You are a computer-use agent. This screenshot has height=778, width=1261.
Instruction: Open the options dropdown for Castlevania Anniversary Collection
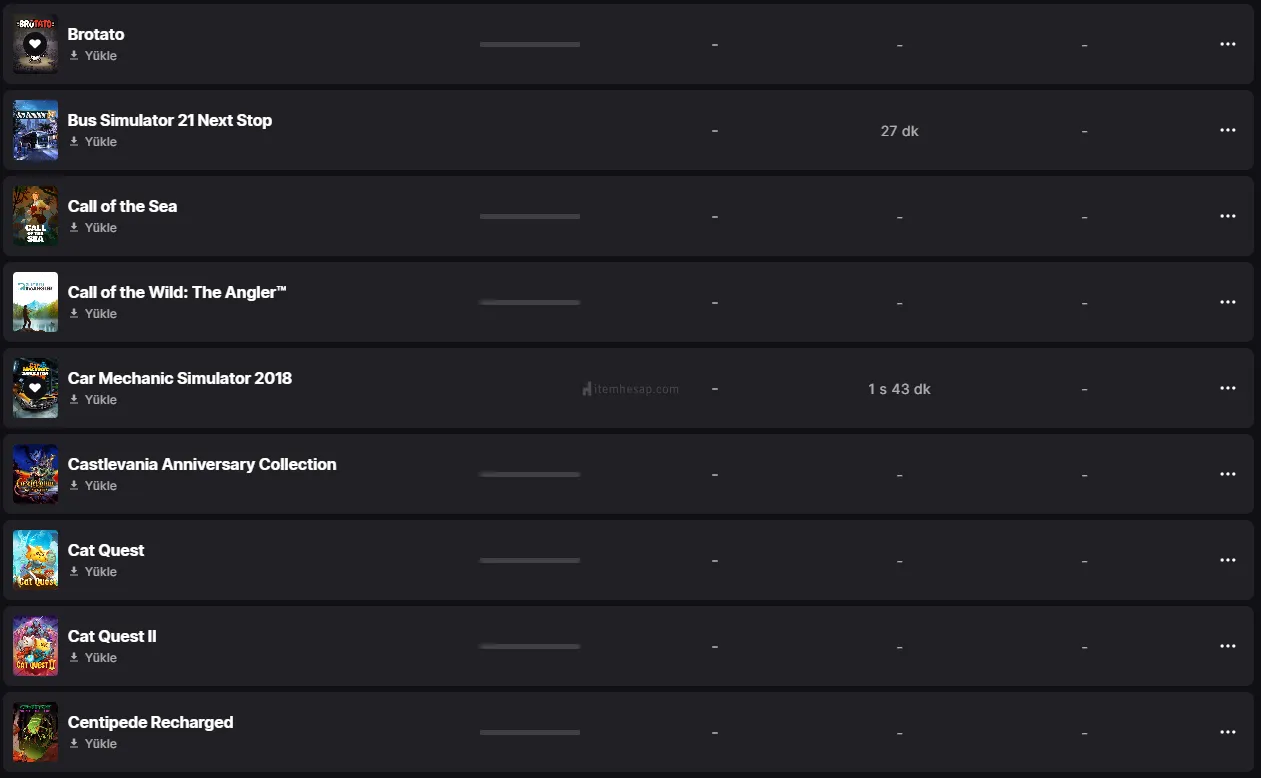[x=1228, y=474]
